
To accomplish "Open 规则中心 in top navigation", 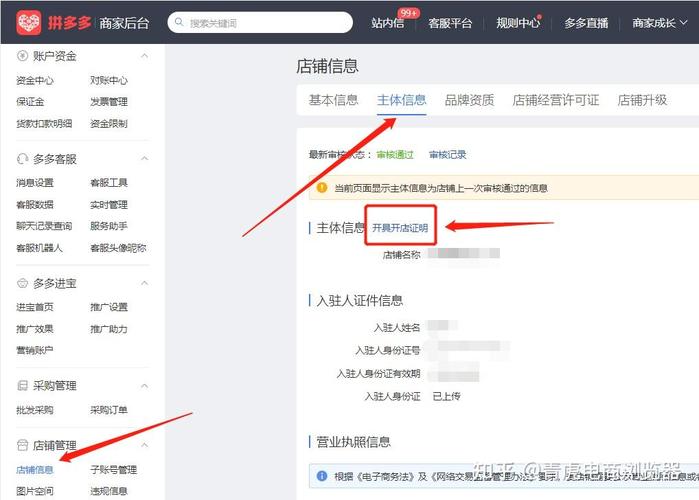I will [518, 23].
